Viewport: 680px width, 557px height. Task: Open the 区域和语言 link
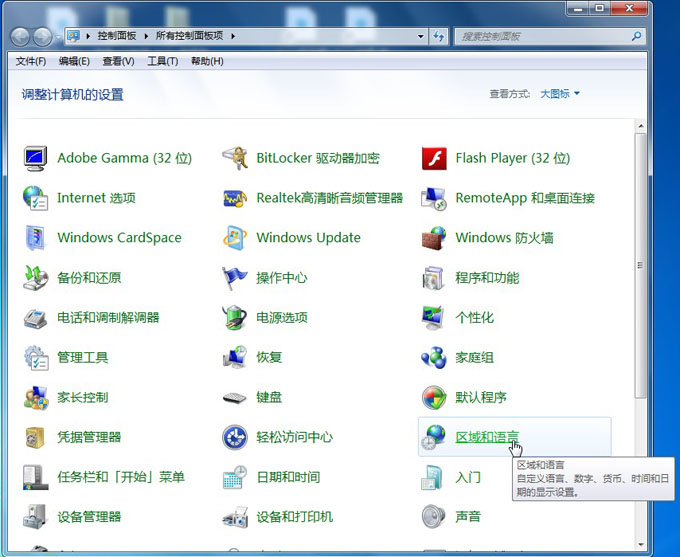487,437
